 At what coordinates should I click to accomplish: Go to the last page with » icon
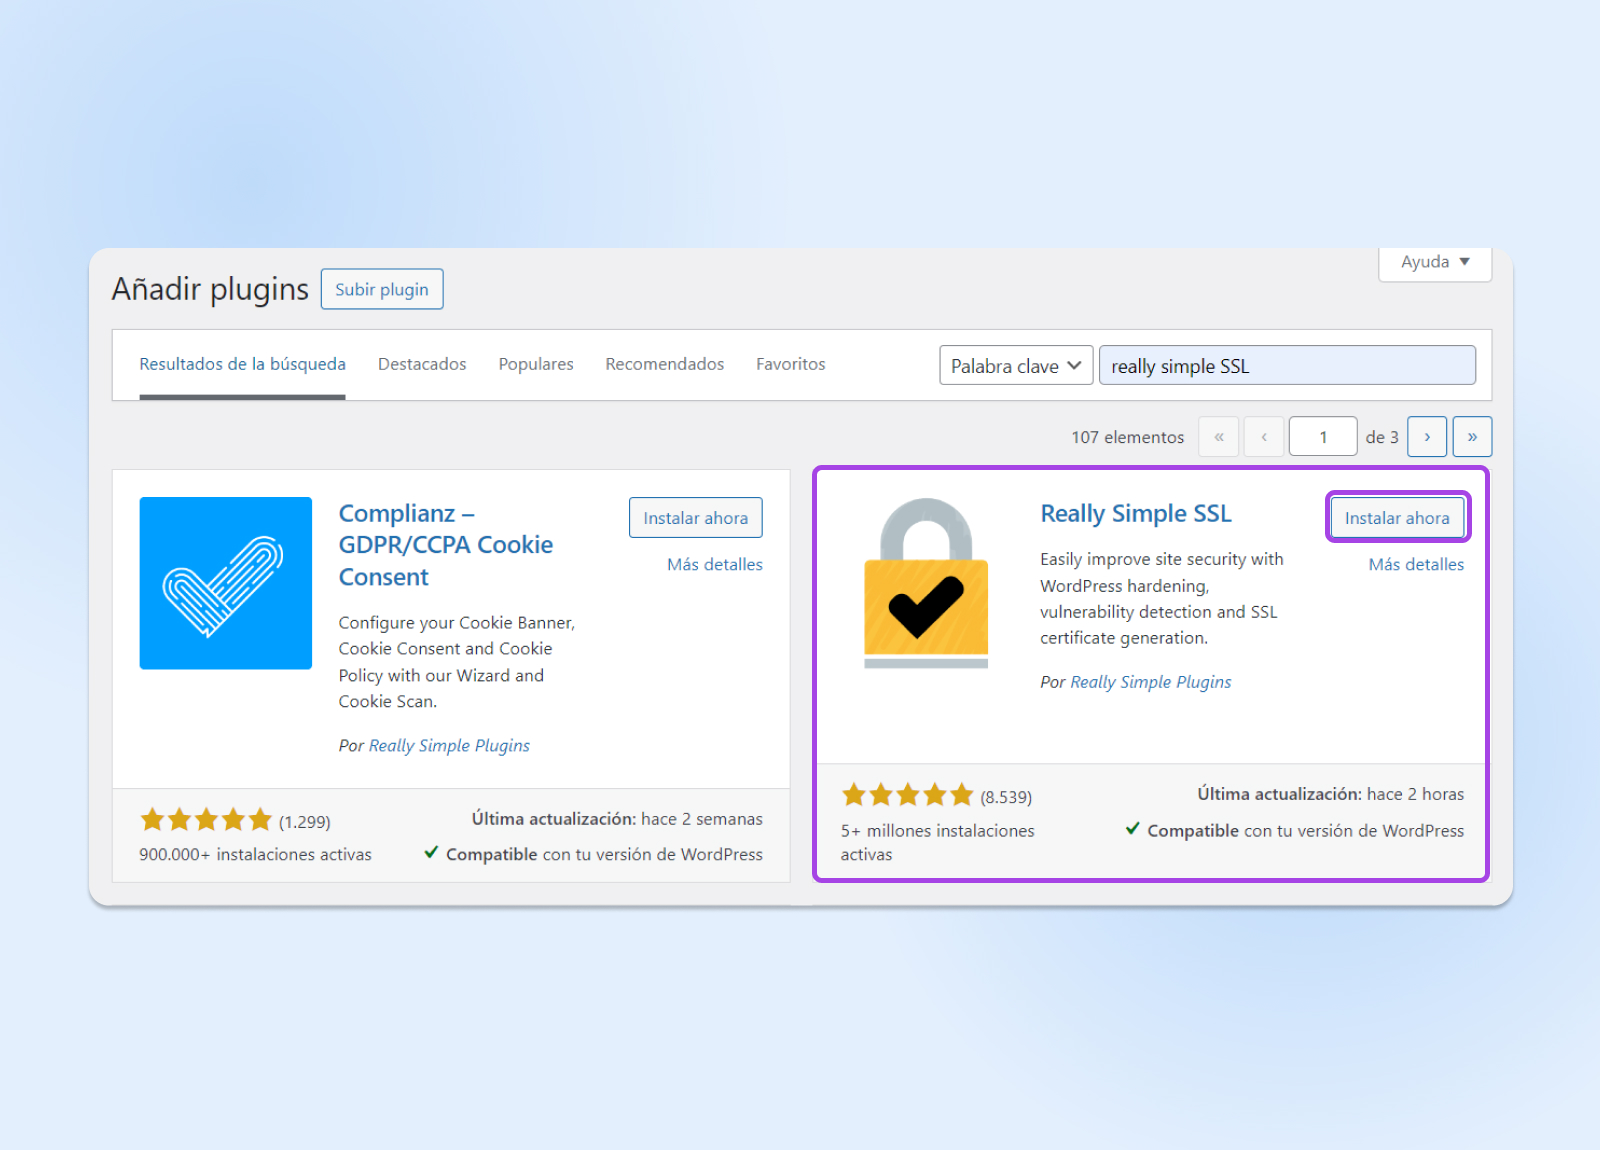pos(1472,436)
